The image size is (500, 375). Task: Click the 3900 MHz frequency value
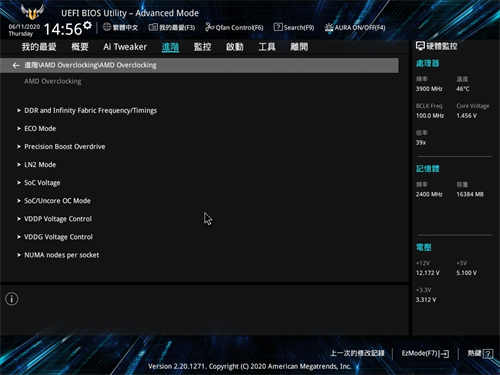429,89
